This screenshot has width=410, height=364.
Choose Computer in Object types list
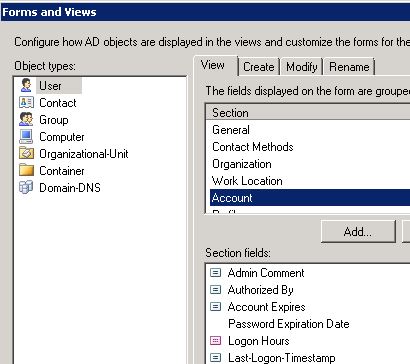(x=62, y=137)
